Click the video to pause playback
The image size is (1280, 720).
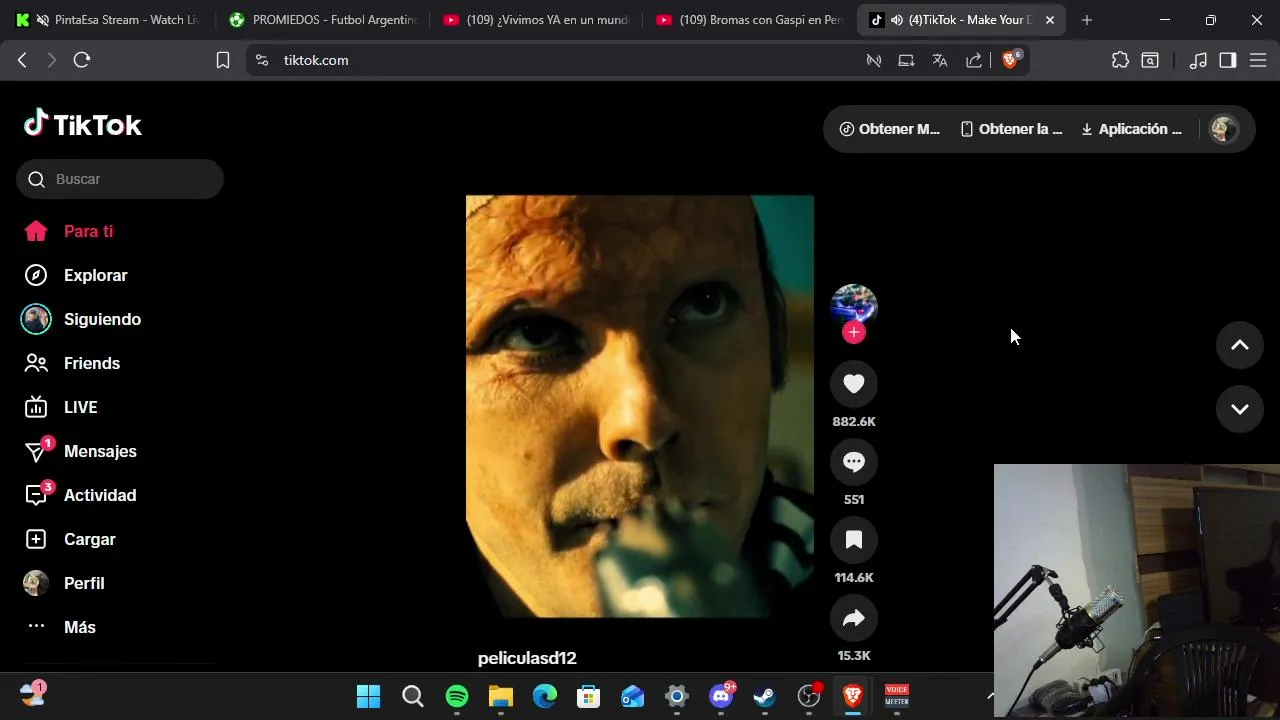click(640, 406)
